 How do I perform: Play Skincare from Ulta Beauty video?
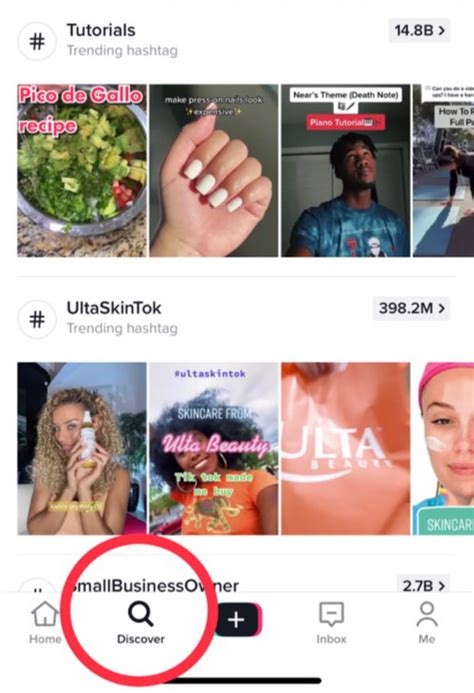tap(214, 449)
